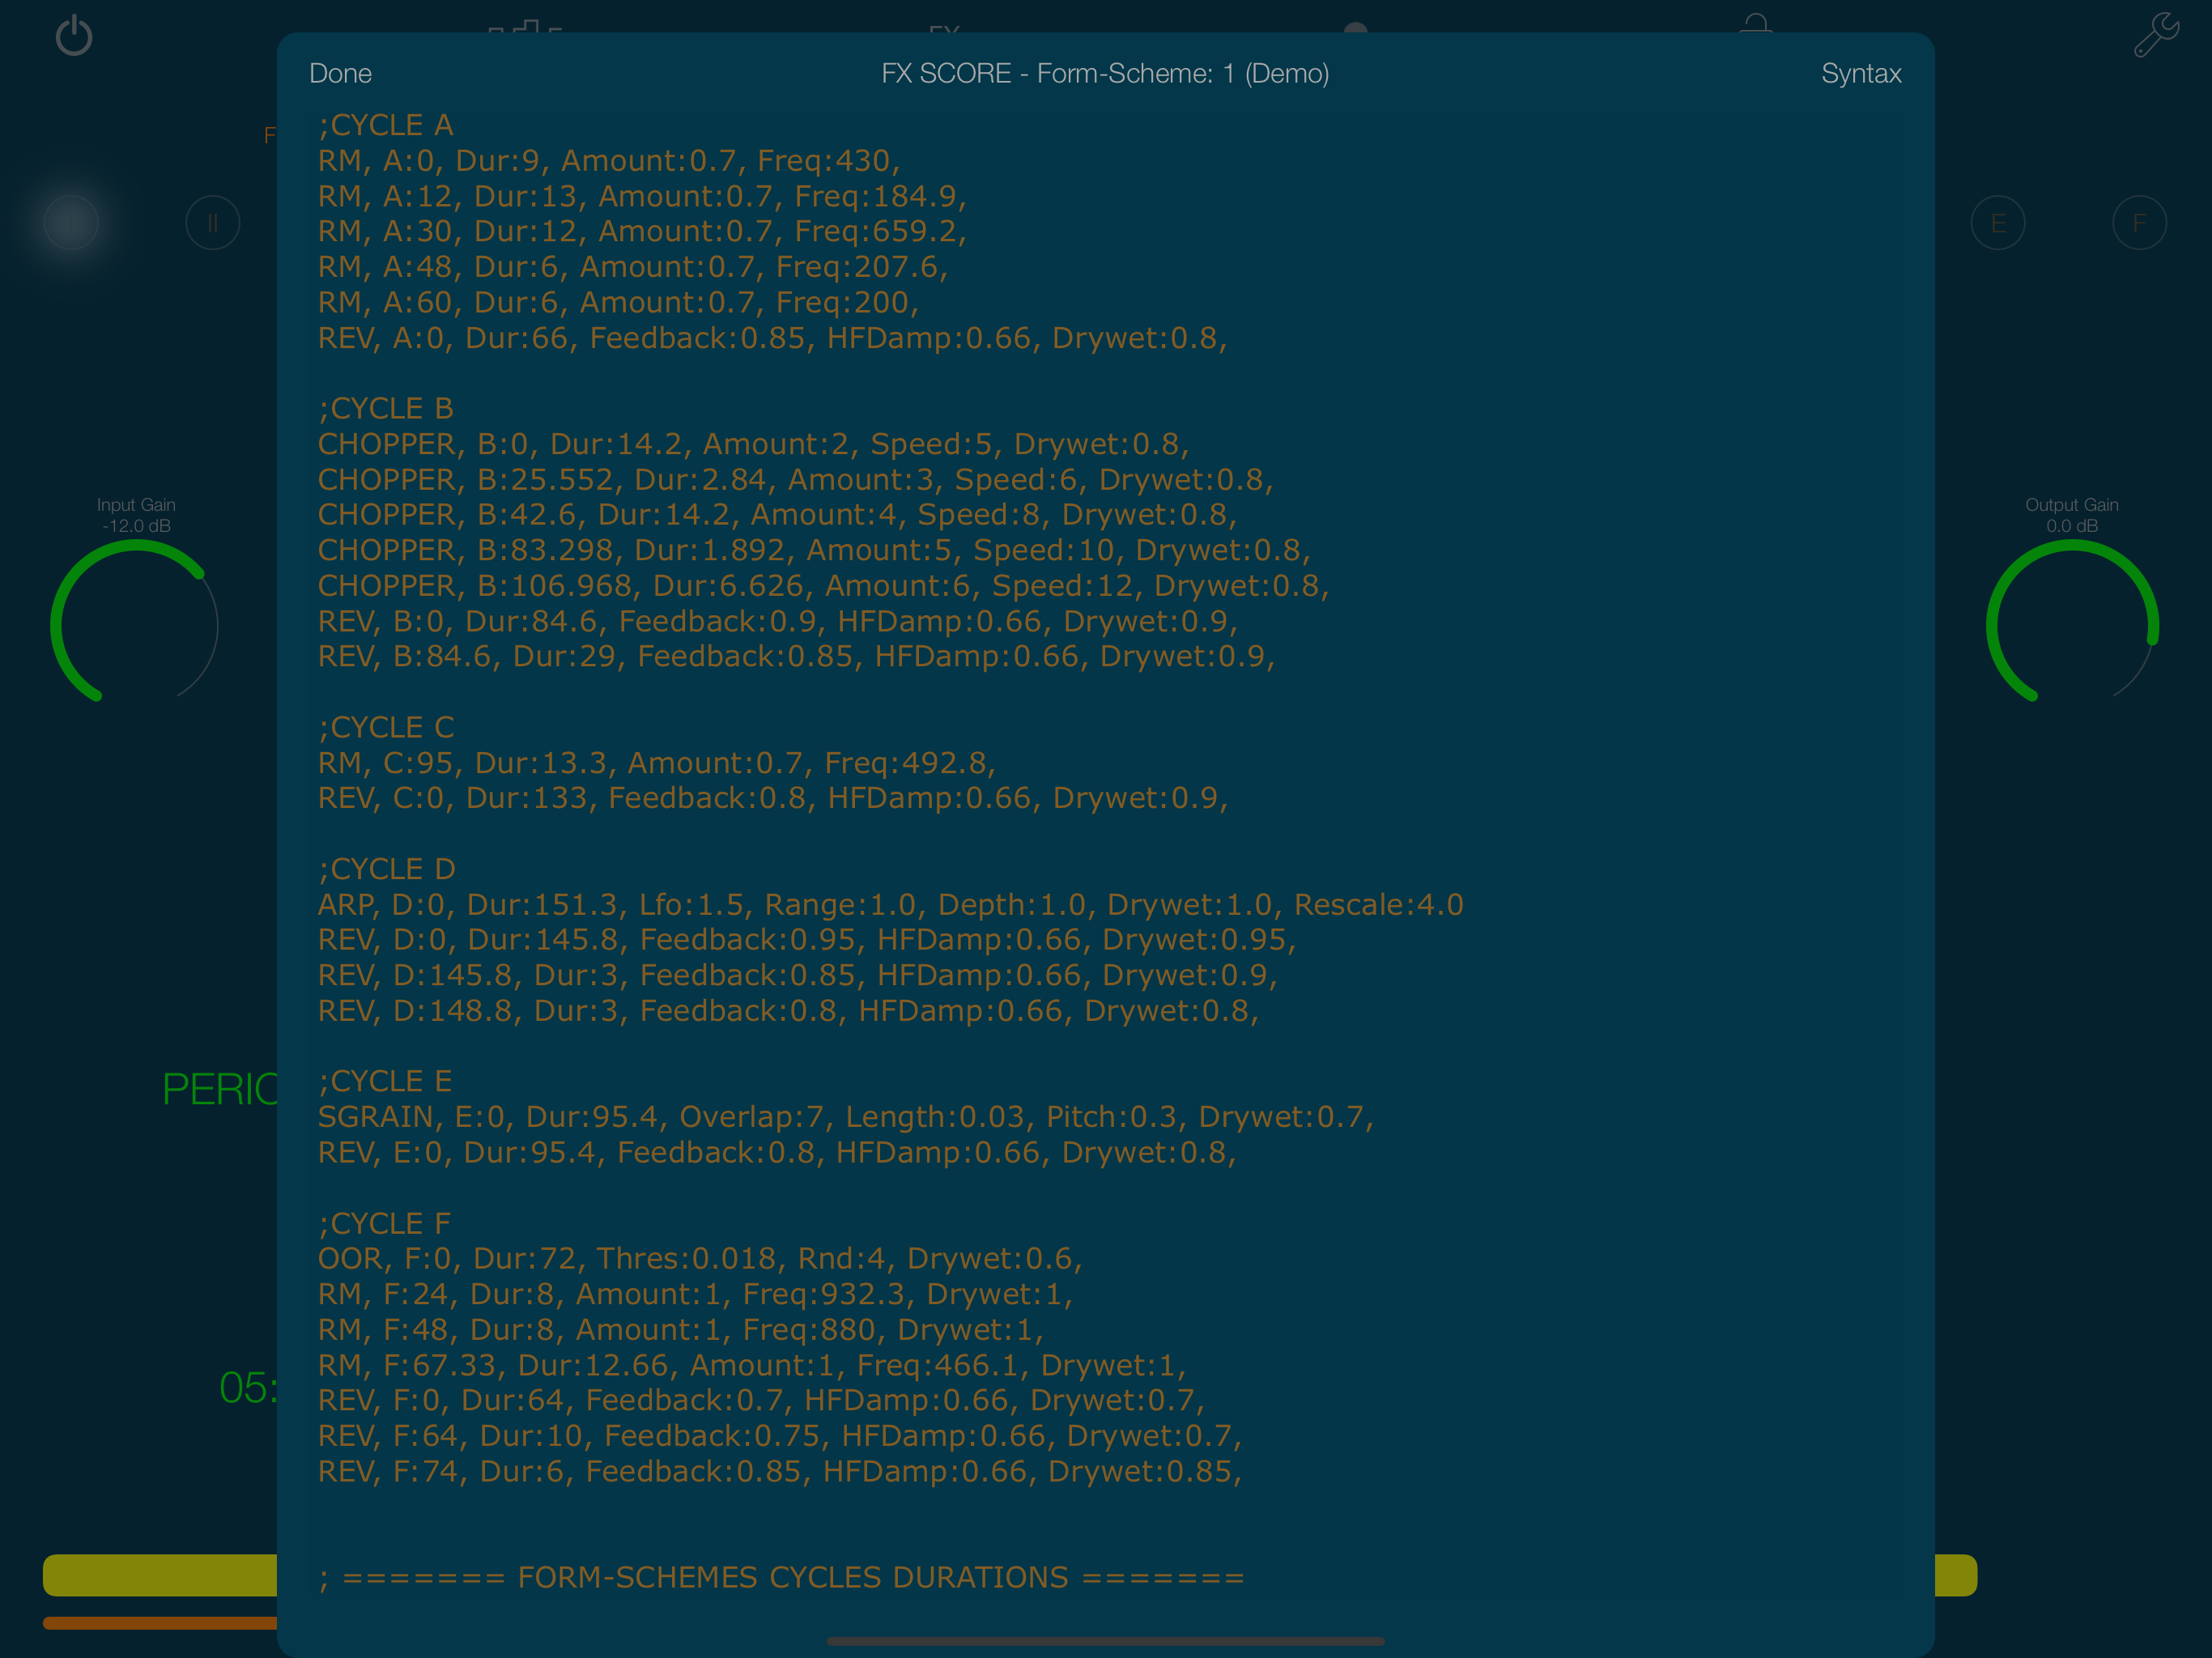
Task: Click line 'REV, E:0, Dur:95.4'
Action: (x=777, y=1152)
